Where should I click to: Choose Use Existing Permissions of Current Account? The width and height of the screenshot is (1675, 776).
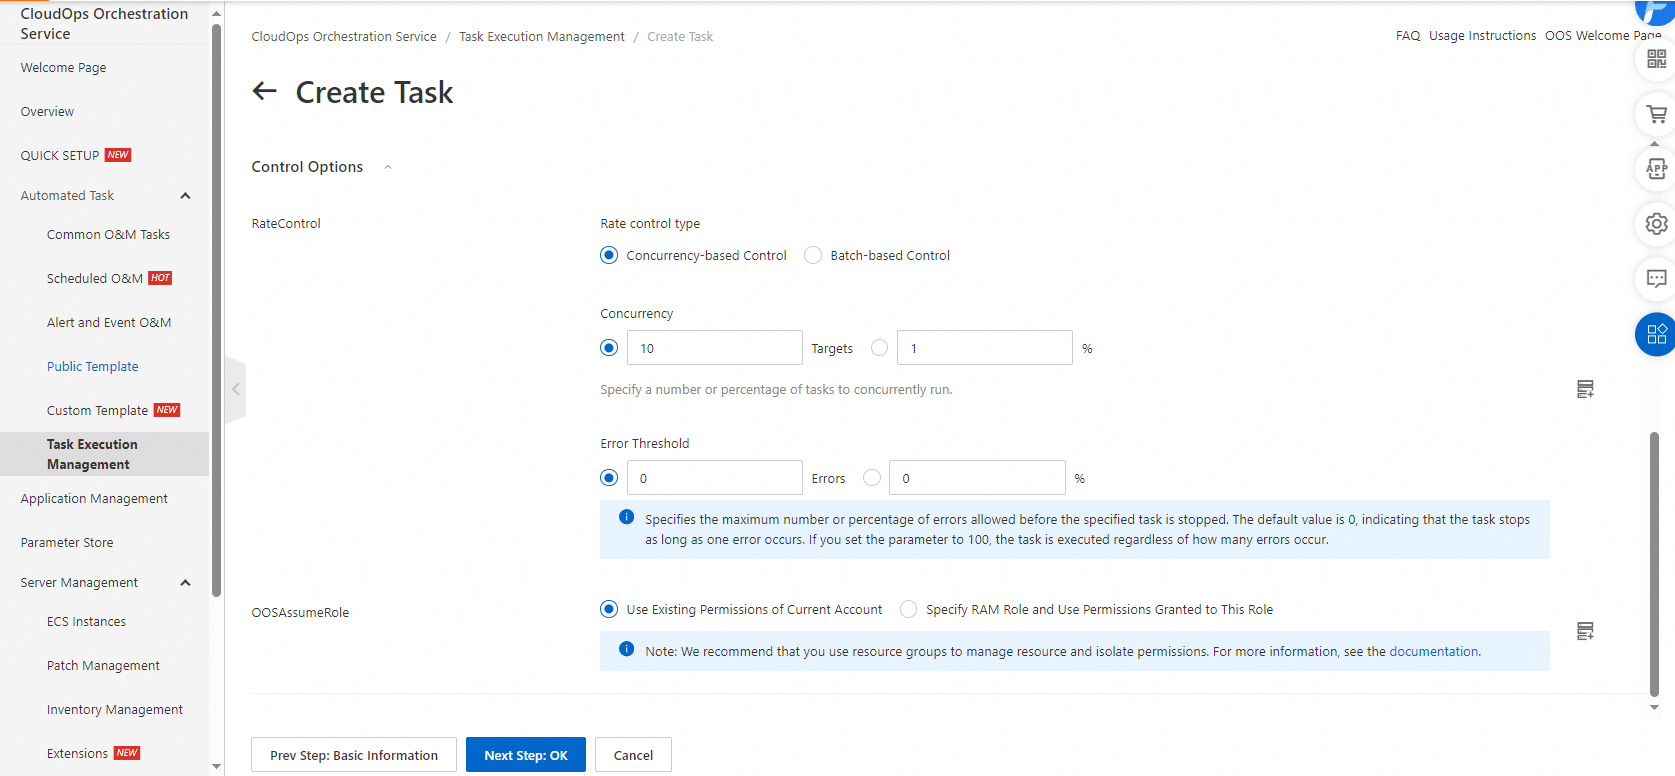coord(609,609)
